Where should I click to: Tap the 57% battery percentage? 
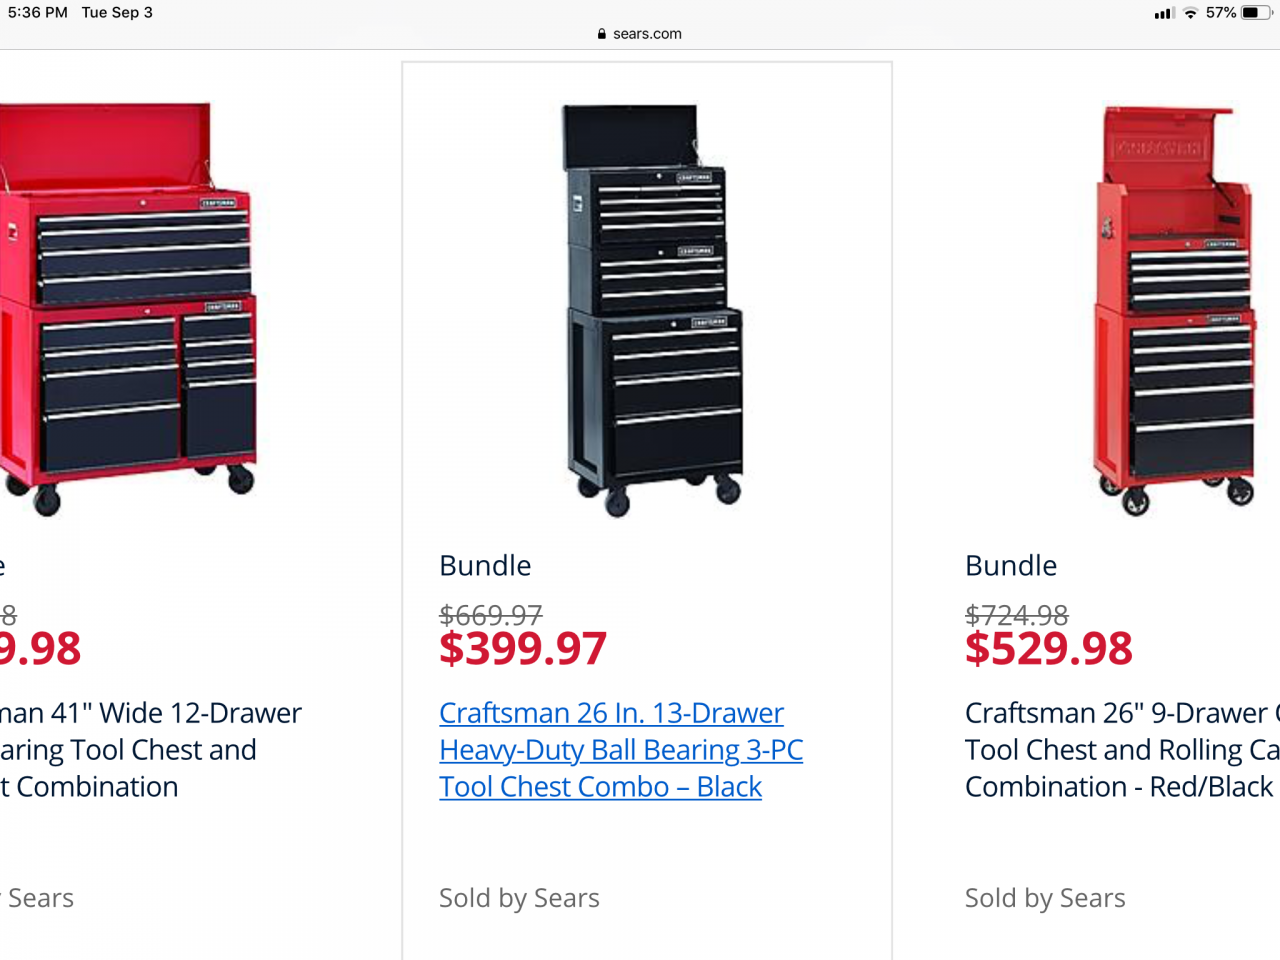coord(1221,13)
